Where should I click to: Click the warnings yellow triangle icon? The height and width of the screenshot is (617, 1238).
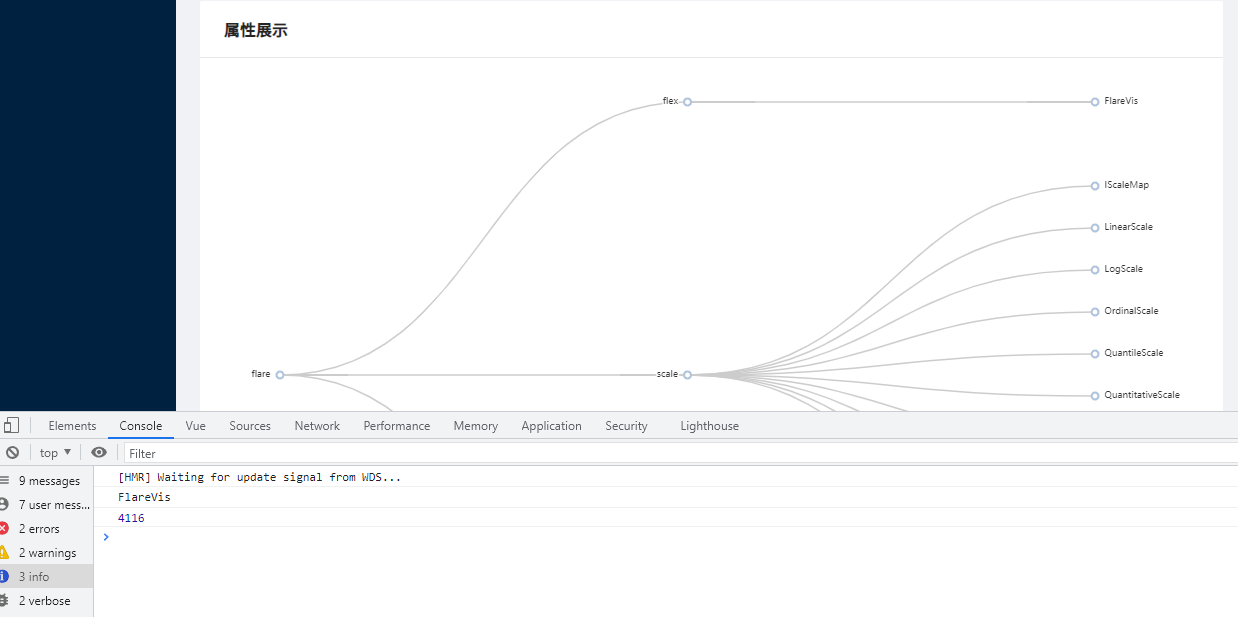(4, 552)
